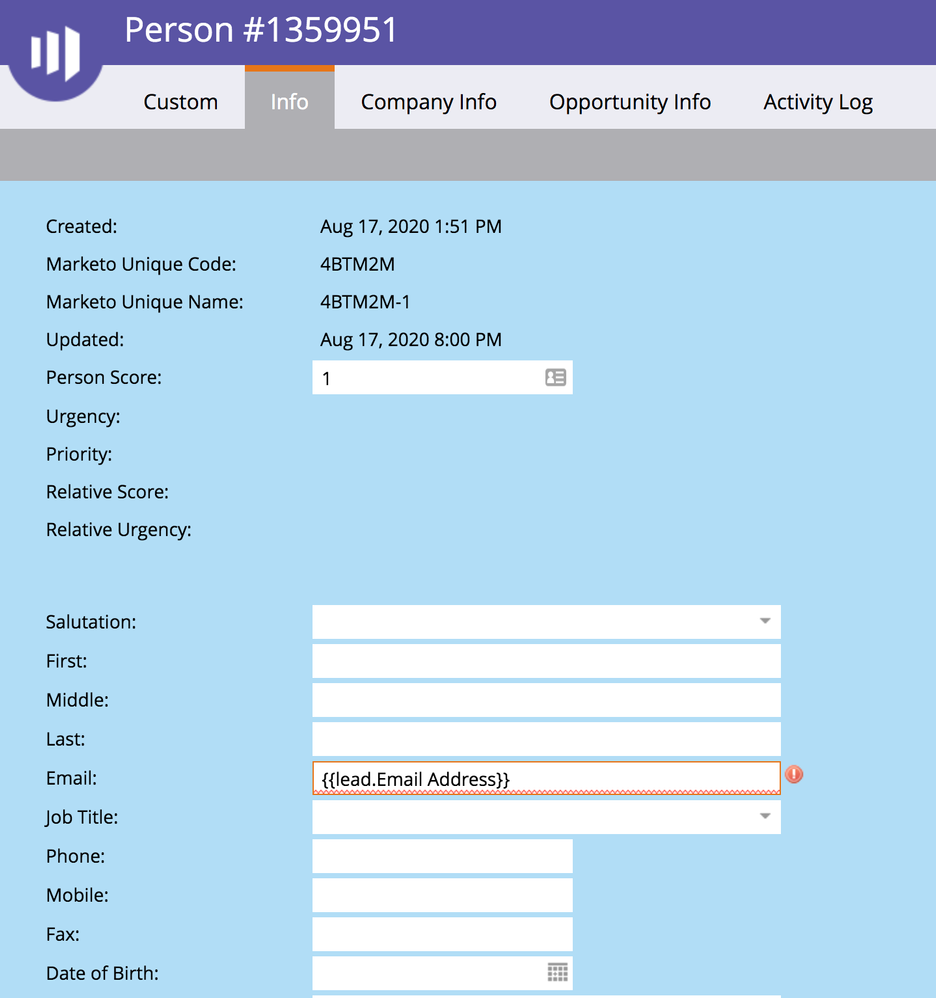The height and width of the screenshot is (998, 936).
Task: Click the Person #1359951 title
Action: tap(261, 30)
